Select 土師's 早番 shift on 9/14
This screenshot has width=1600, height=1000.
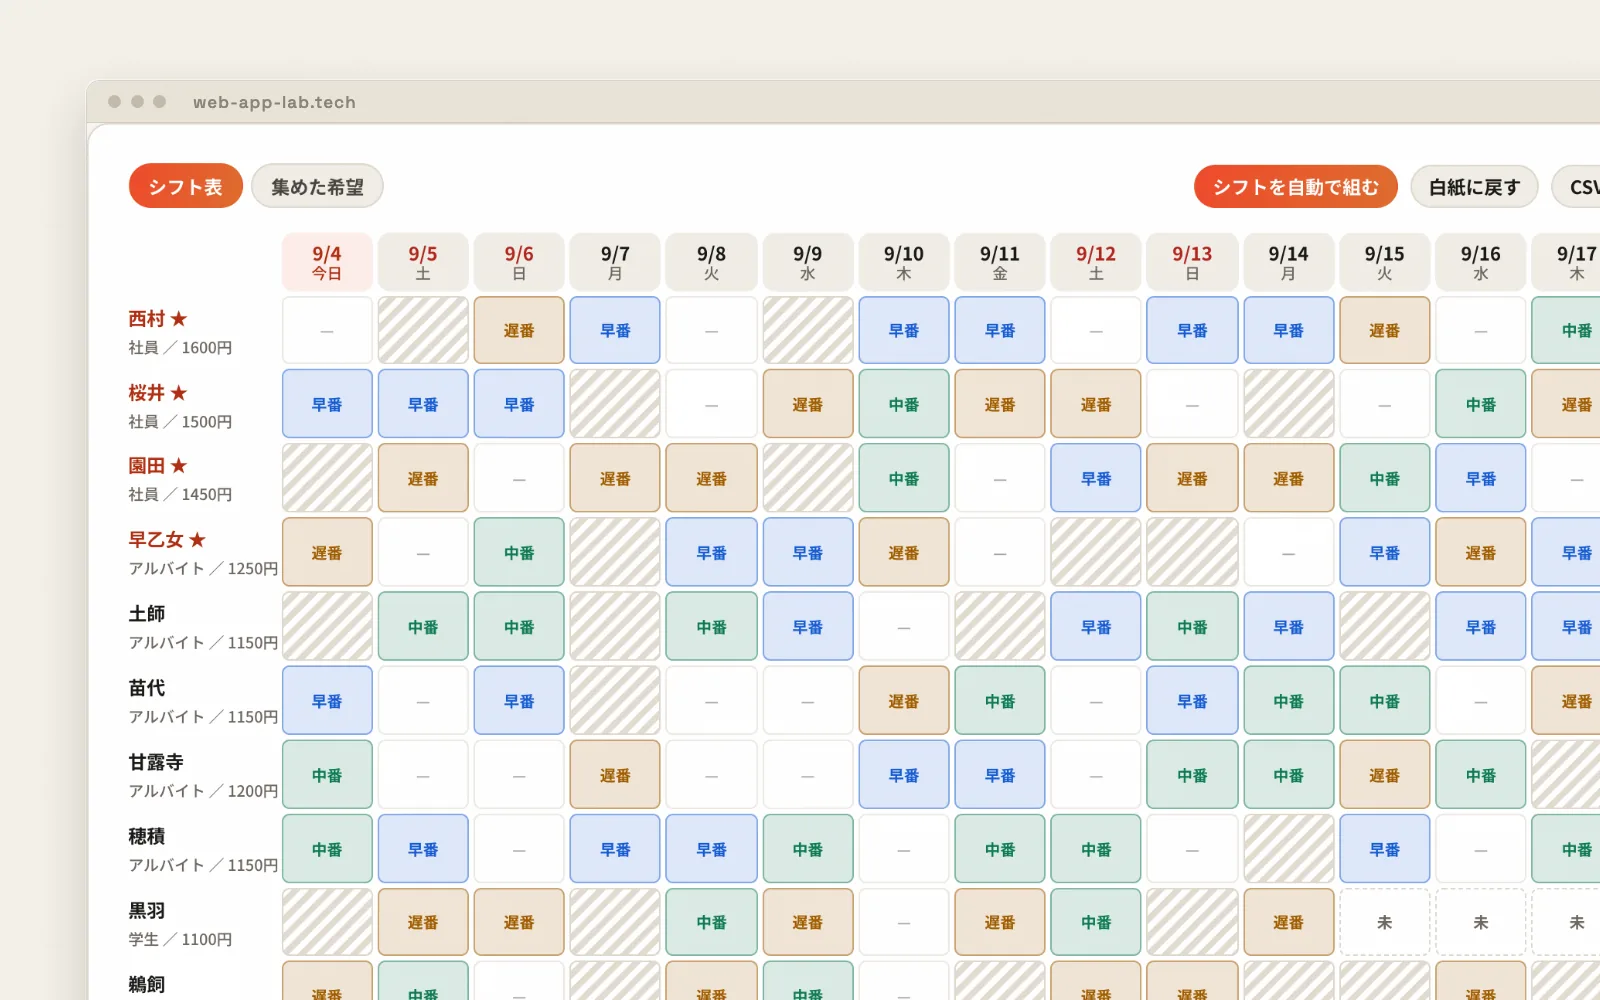point(1288,626)
